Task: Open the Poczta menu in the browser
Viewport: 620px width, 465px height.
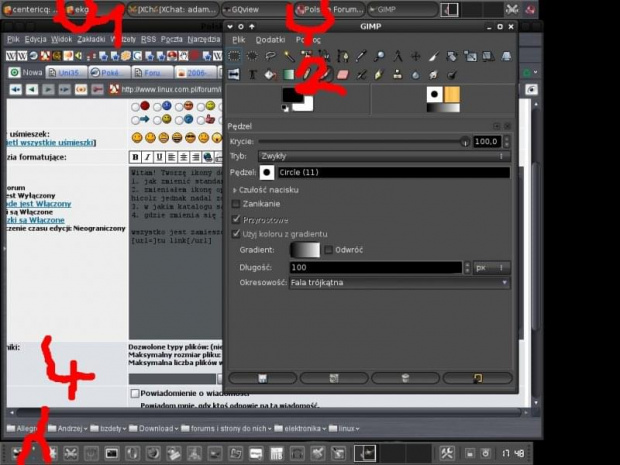Action: coord(172,39)
